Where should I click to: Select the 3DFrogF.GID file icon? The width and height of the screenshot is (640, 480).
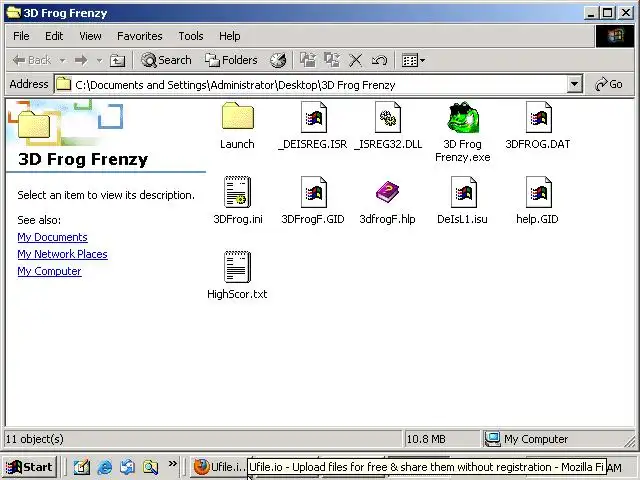coord(313,192)
